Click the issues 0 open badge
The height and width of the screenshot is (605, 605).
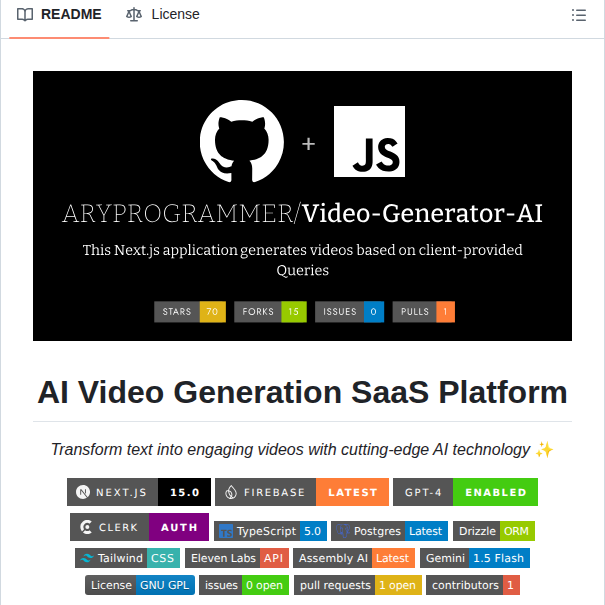pos(244,585)
